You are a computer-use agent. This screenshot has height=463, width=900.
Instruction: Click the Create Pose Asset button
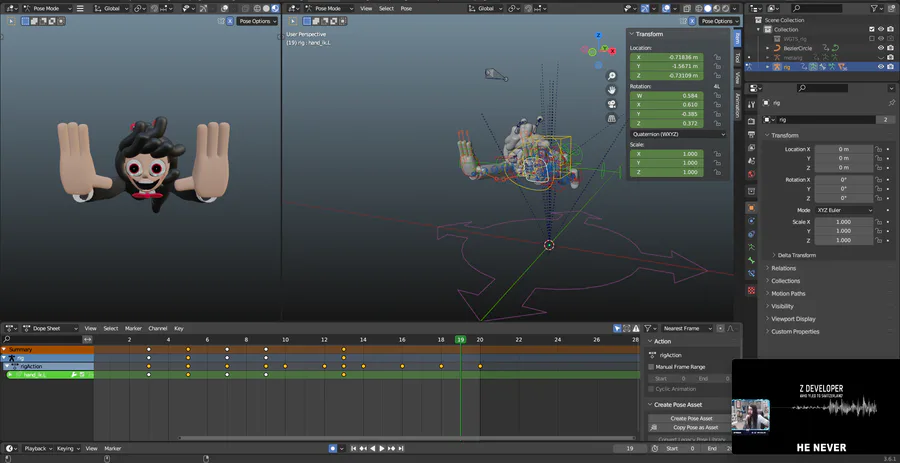click(691, 418)
